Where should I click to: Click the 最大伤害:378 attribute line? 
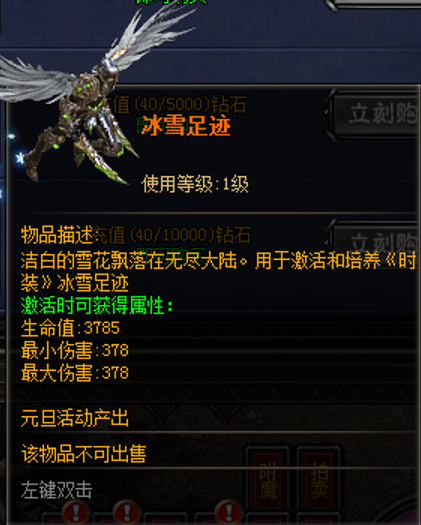click(x=75, y=373)
